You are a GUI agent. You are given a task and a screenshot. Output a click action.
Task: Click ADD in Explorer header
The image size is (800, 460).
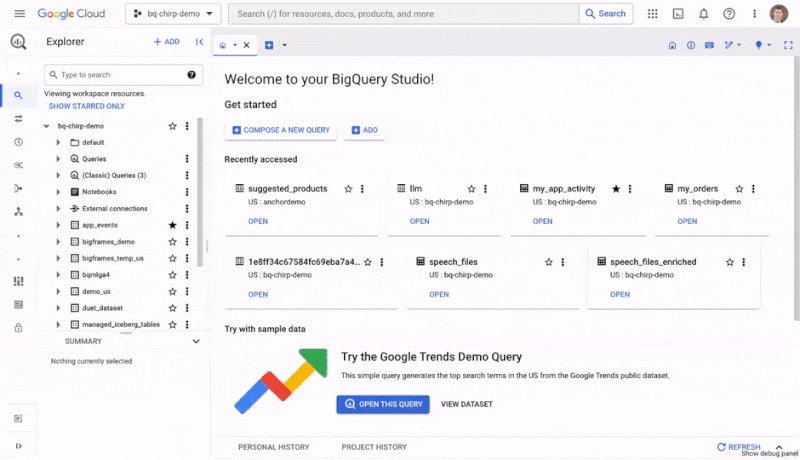point(167,42)
